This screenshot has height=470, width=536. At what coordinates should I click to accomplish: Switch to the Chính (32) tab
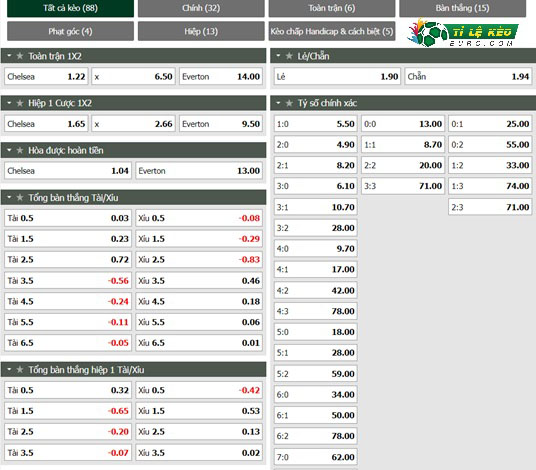coord(201,8)
